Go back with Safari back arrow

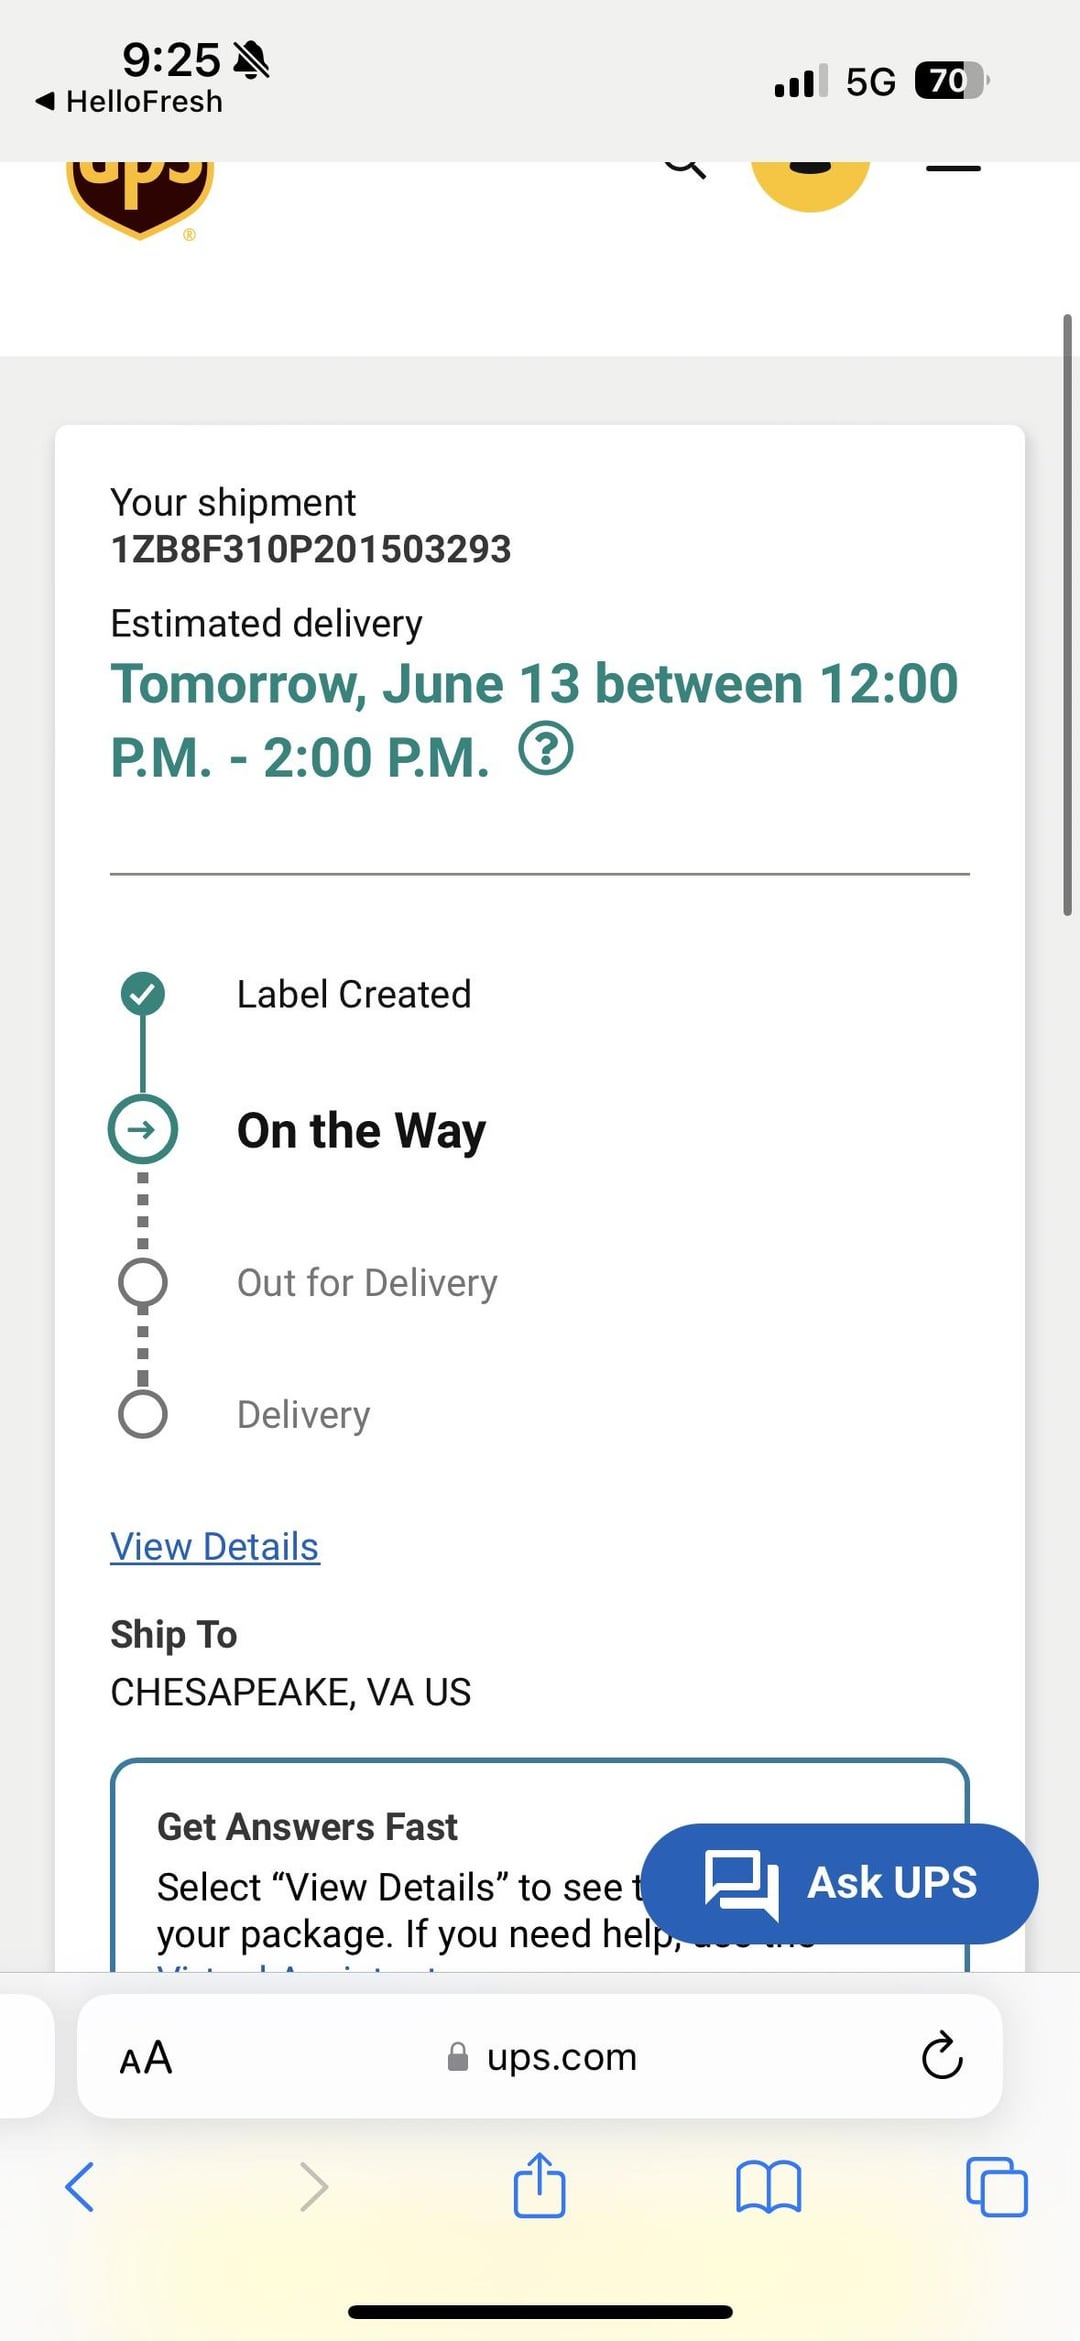tap(80, 2187)
